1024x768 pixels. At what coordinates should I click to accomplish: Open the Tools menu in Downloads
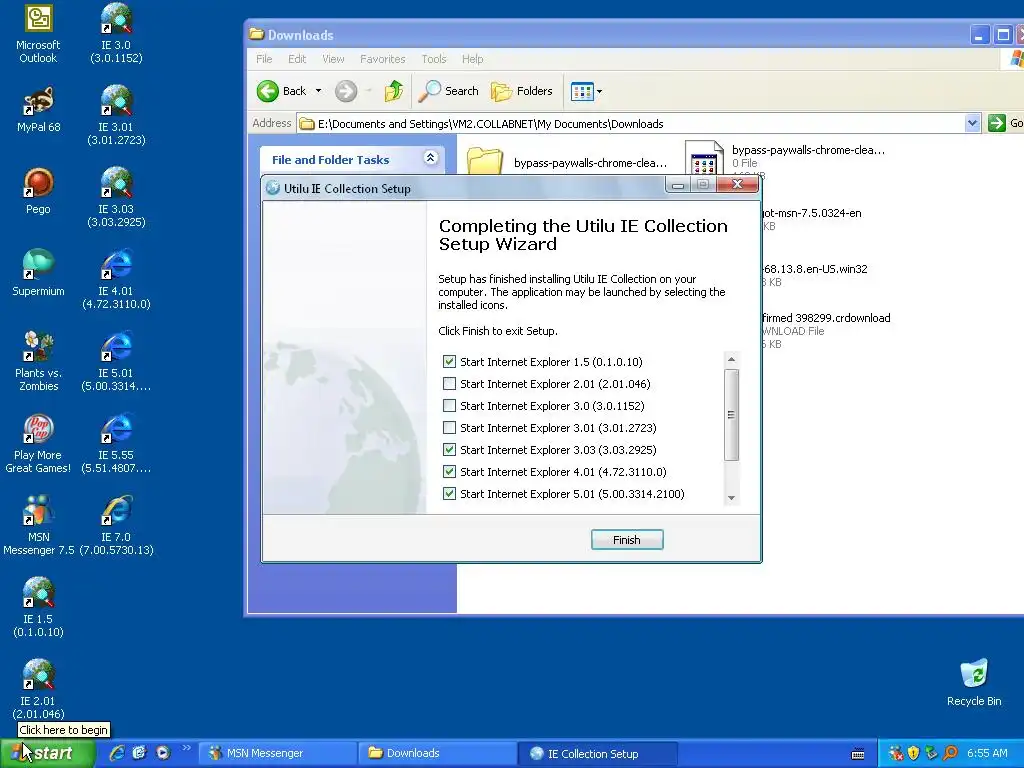point(434,59)
